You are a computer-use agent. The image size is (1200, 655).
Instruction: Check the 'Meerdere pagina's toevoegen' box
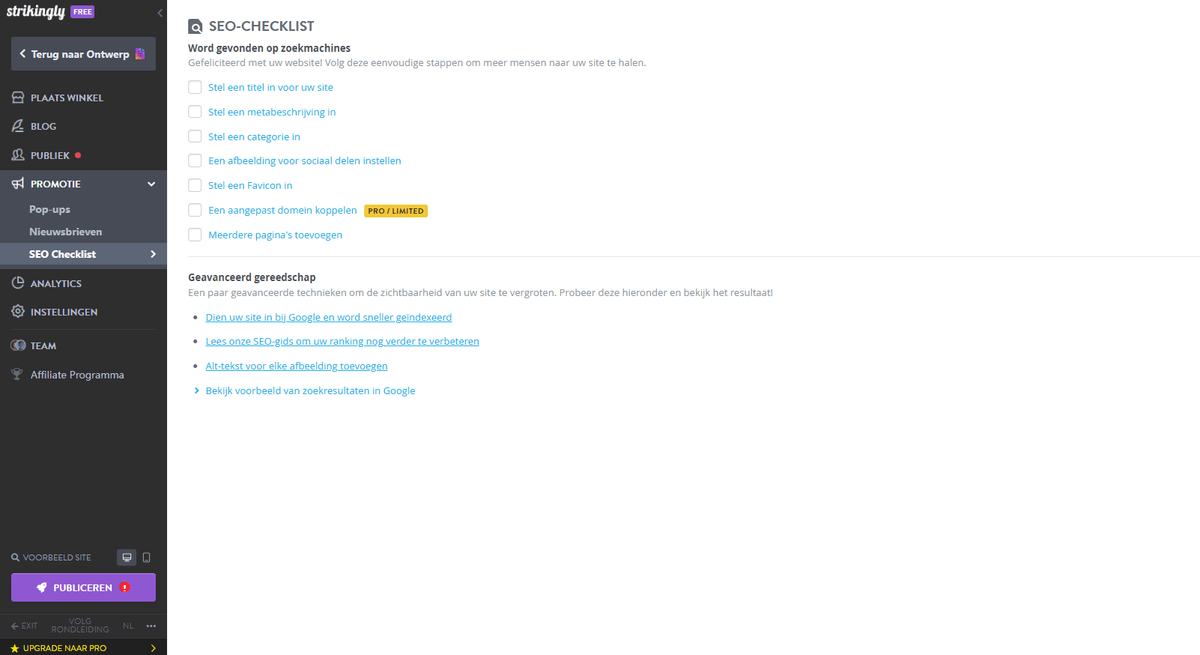point(194,234)
